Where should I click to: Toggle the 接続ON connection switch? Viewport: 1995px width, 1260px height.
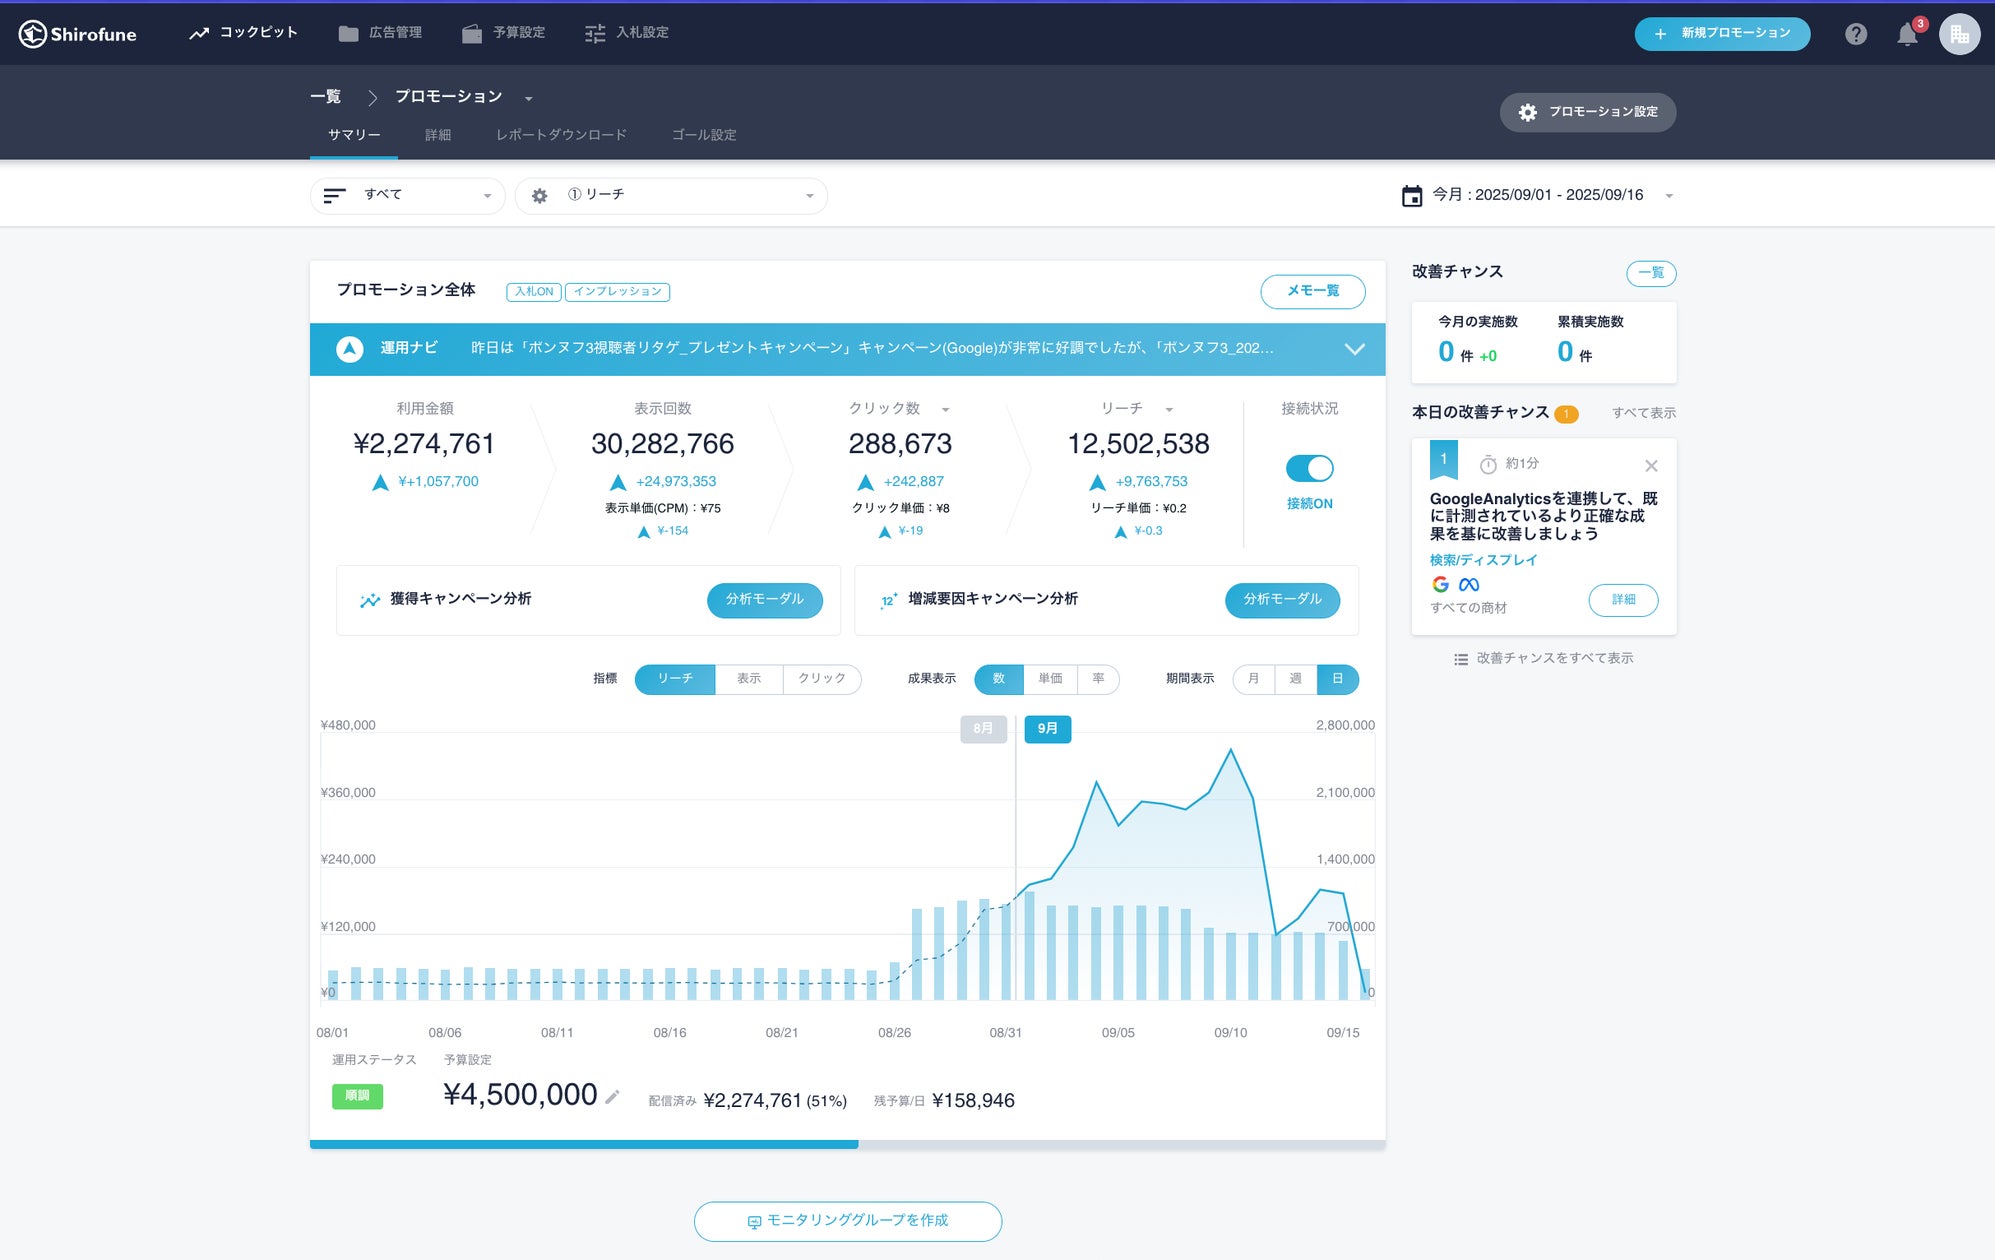pyautogui.click(x=1309, y=468)
